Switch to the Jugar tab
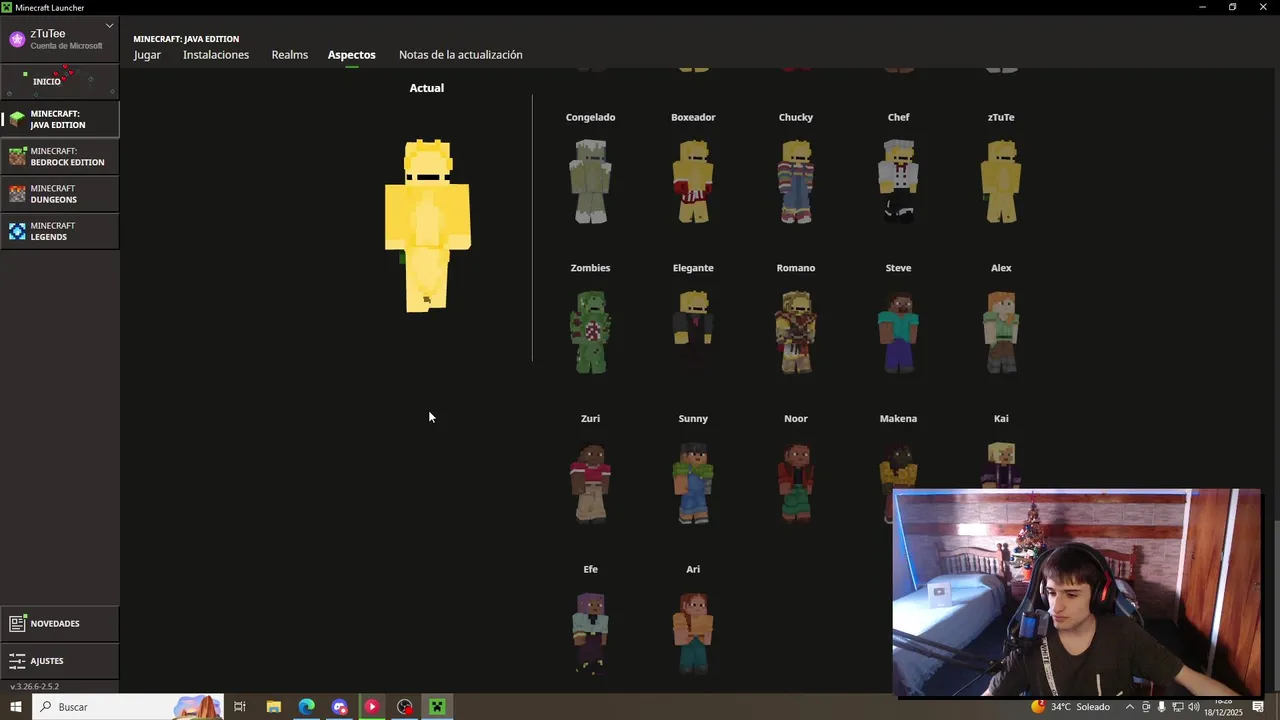The width and height of the screenshot is (1280, 720). click(147, 55)
